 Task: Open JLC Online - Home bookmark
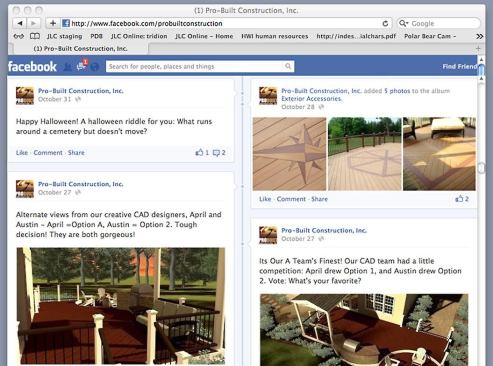(204, 36)
